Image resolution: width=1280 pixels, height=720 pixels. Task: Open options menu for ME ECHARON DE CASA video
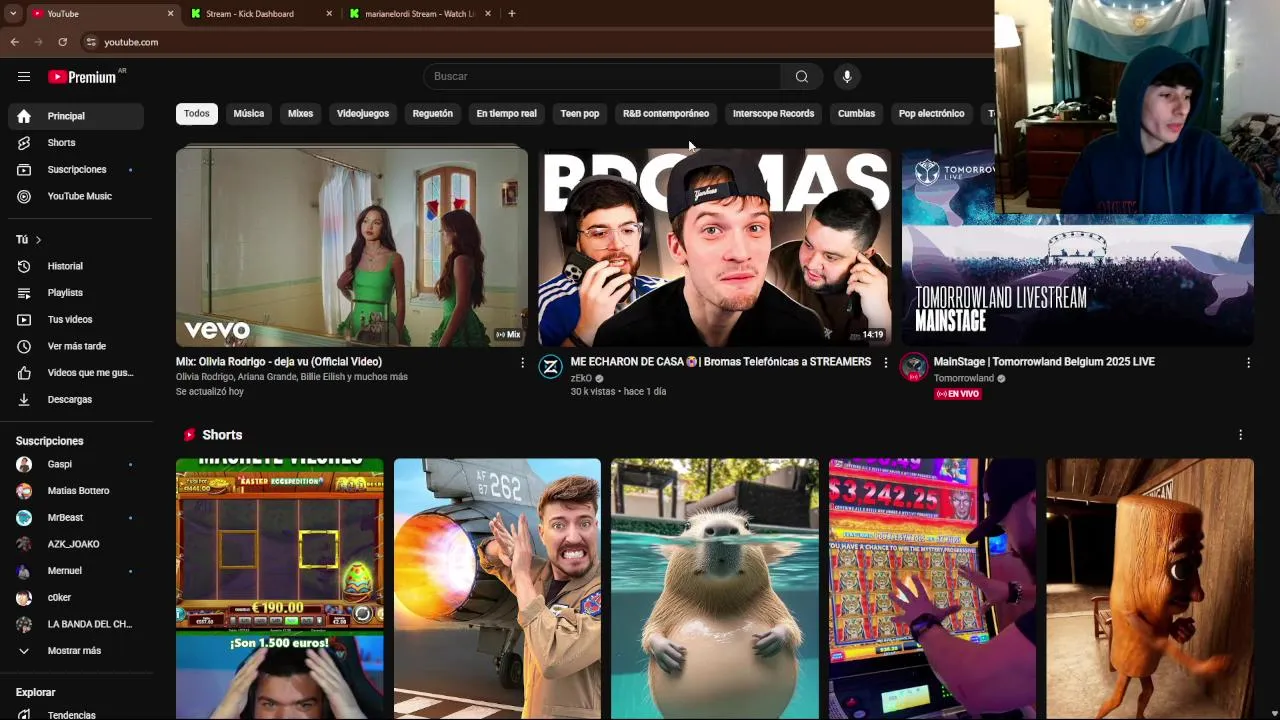(x=885, y=362)
